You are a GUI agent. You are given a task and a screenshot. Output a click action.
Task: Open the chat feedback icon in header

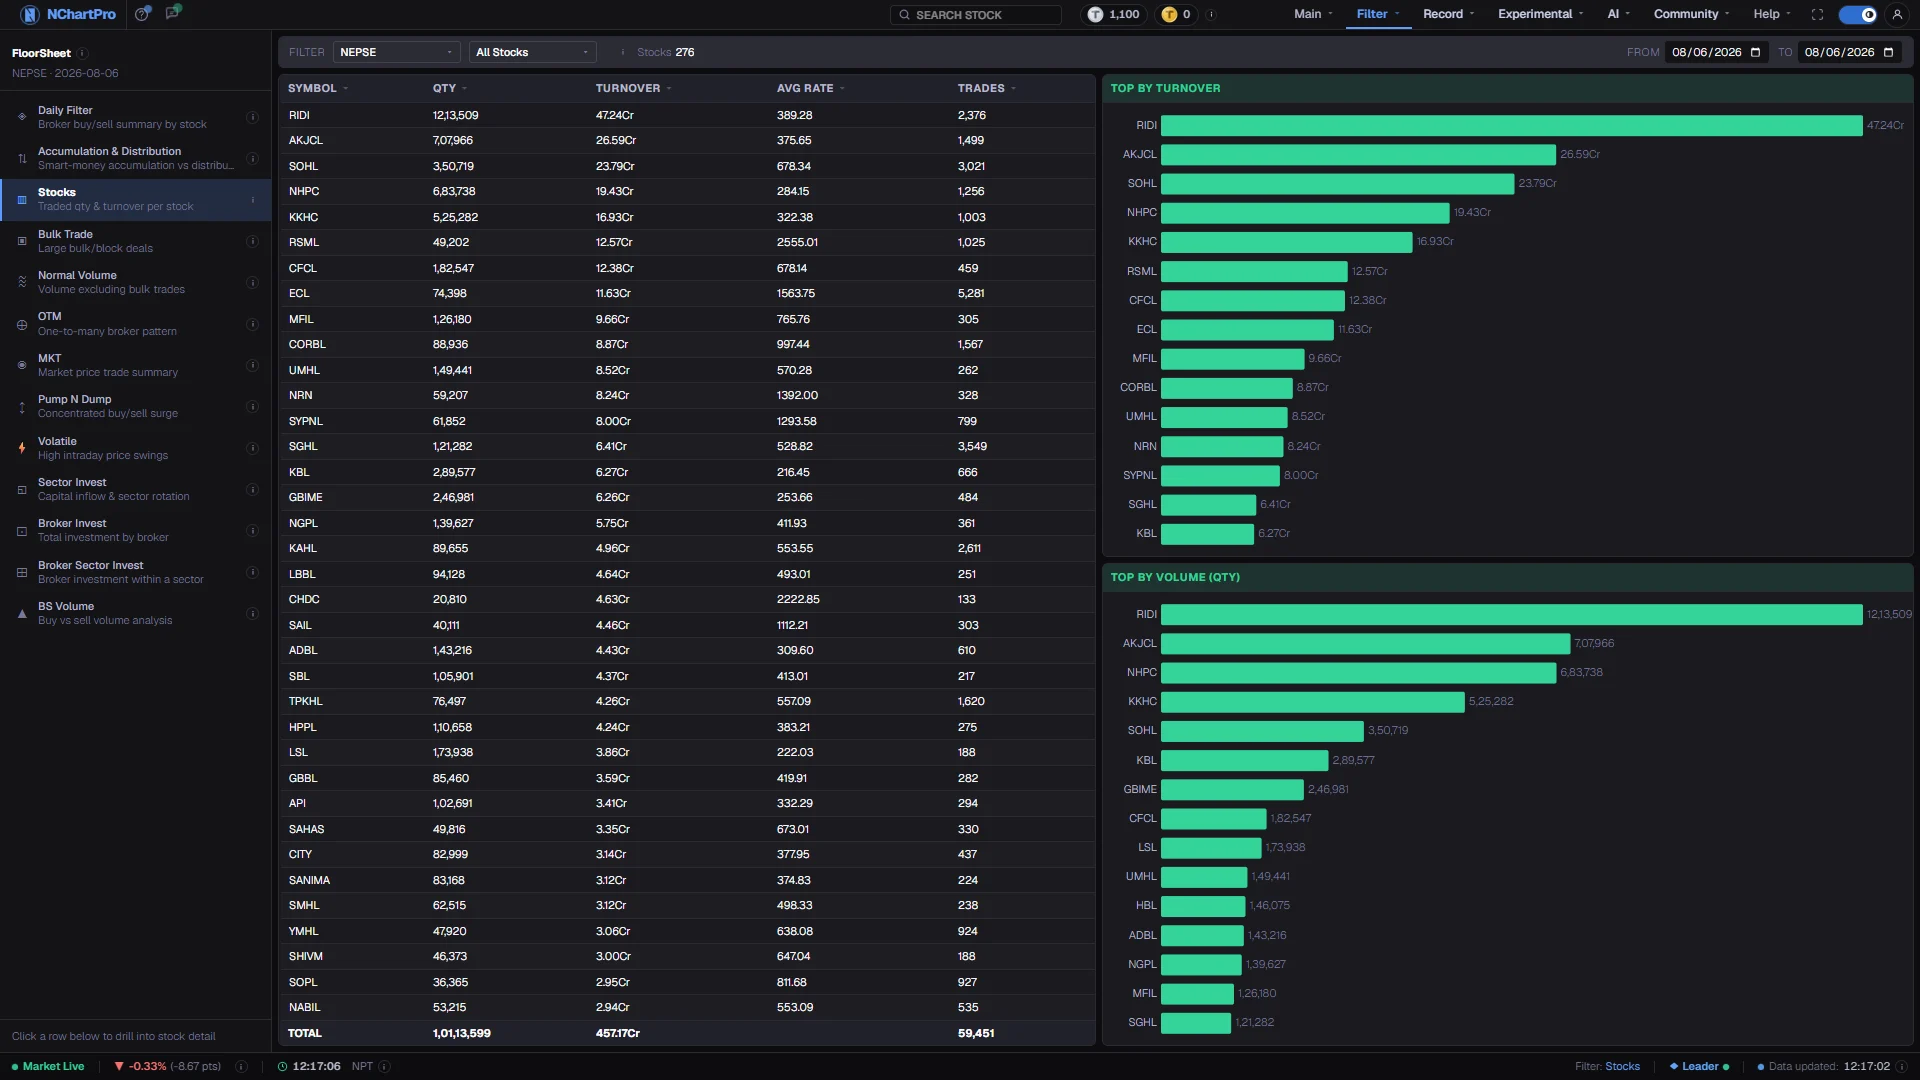click(173, 13)
